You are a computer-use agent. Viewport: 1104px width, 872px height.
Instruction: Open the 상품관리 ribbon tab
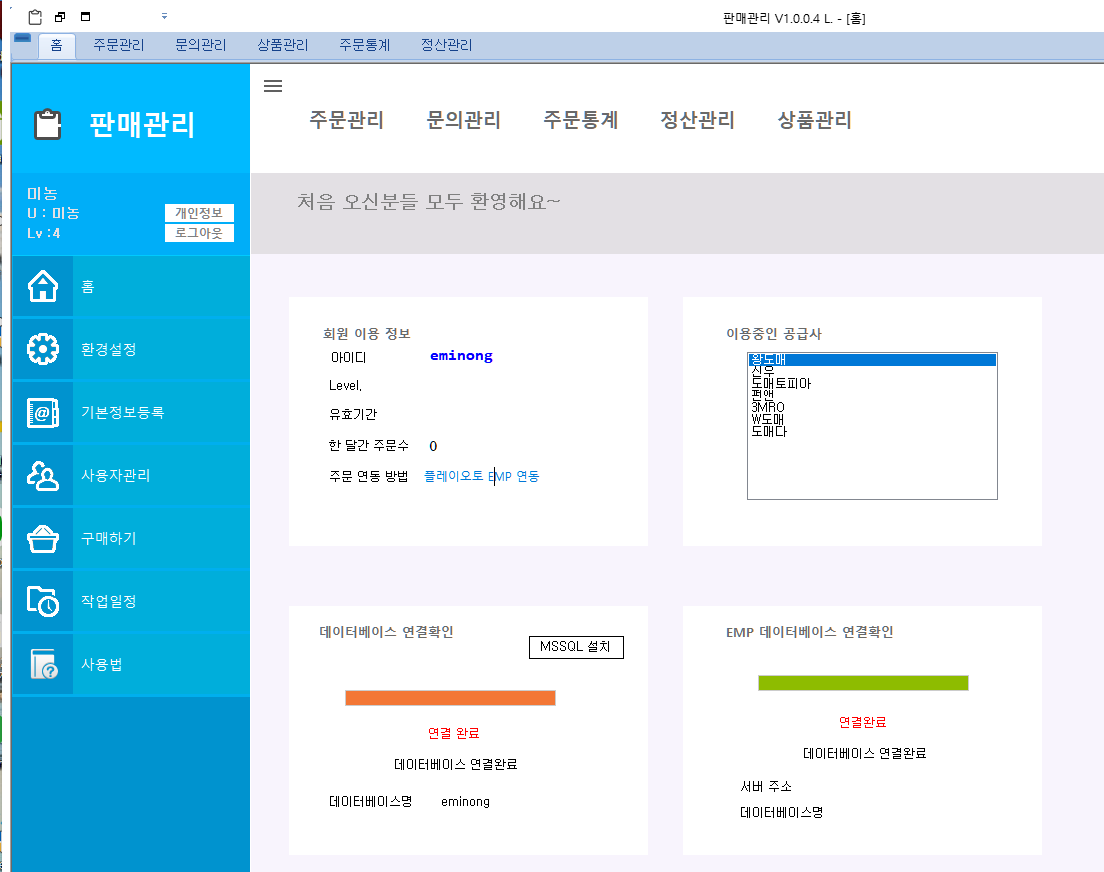[x=282, y=45]
